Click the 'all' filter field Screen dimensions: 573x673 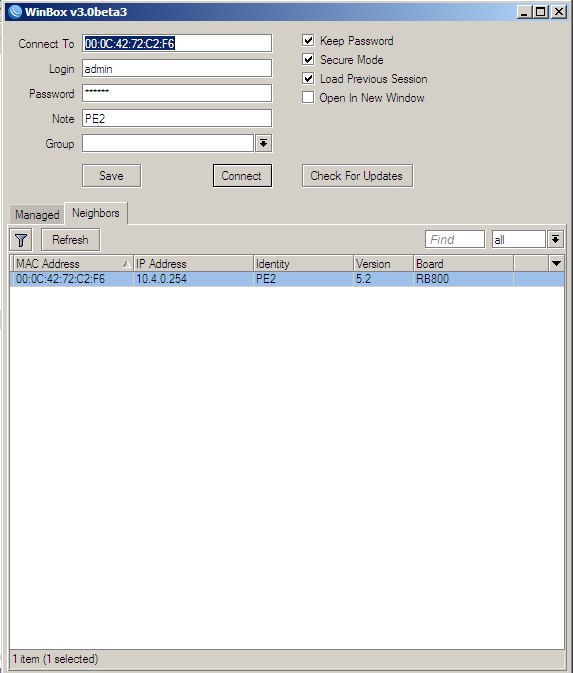(x=519, y=239)
